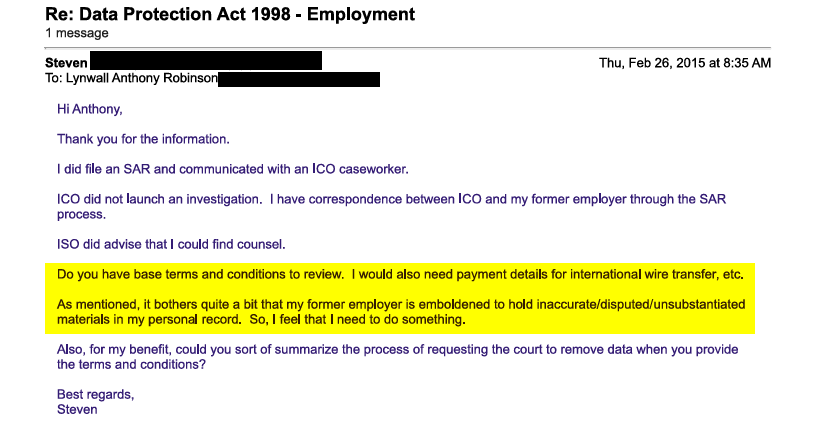Select the sender name Steven
Viewport: 815px width, 421px height.
[x=67, y=63]
